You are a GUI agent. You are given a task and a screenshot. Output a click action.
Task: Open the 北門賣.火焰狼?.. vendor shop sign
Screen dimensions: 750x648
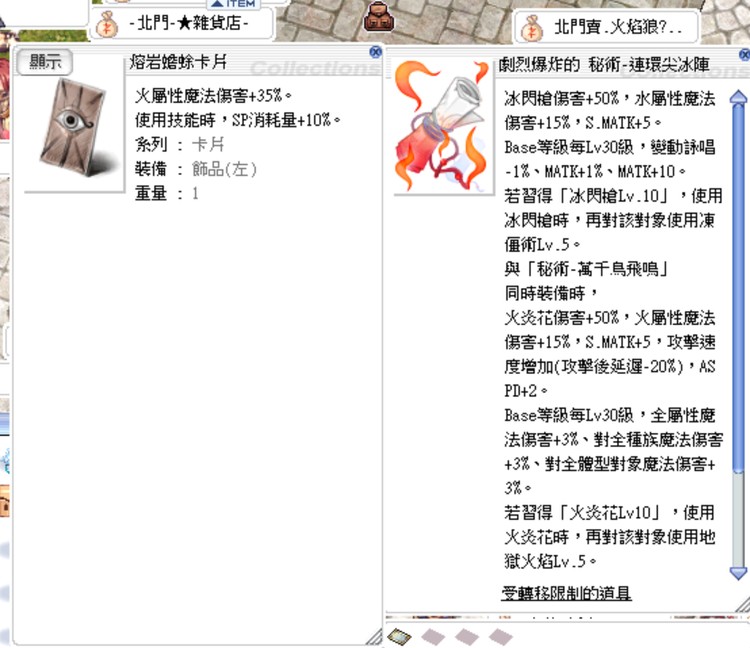click(606, 27)
